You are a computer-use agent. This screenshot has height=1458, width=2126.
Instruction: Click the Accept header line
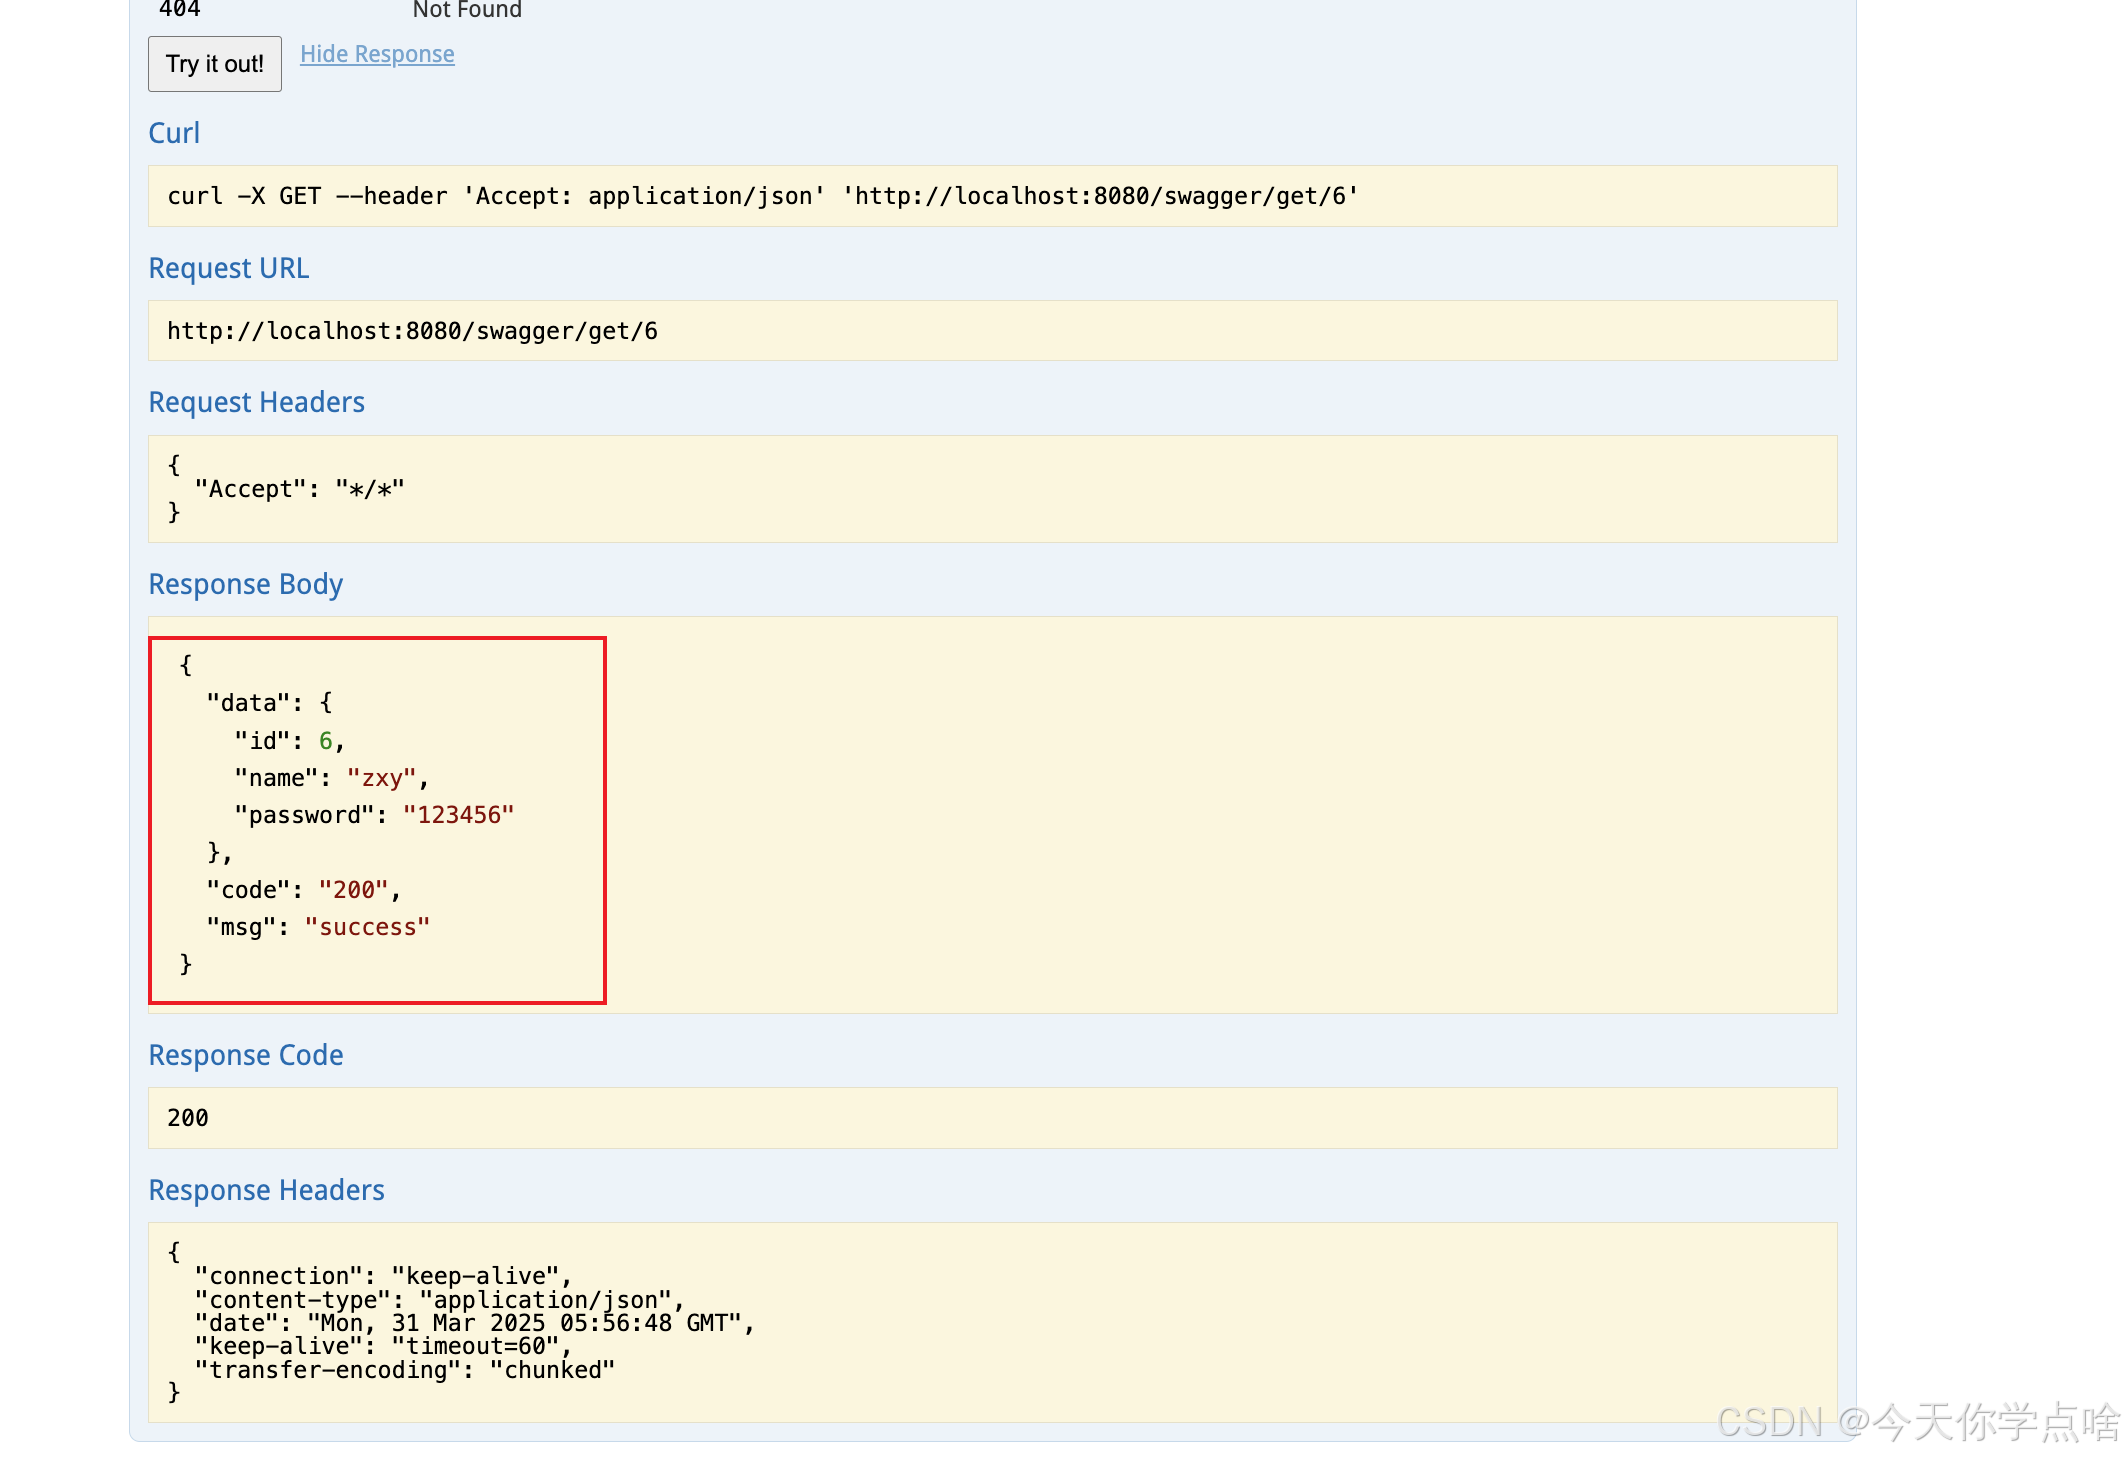tap(299, 489)
